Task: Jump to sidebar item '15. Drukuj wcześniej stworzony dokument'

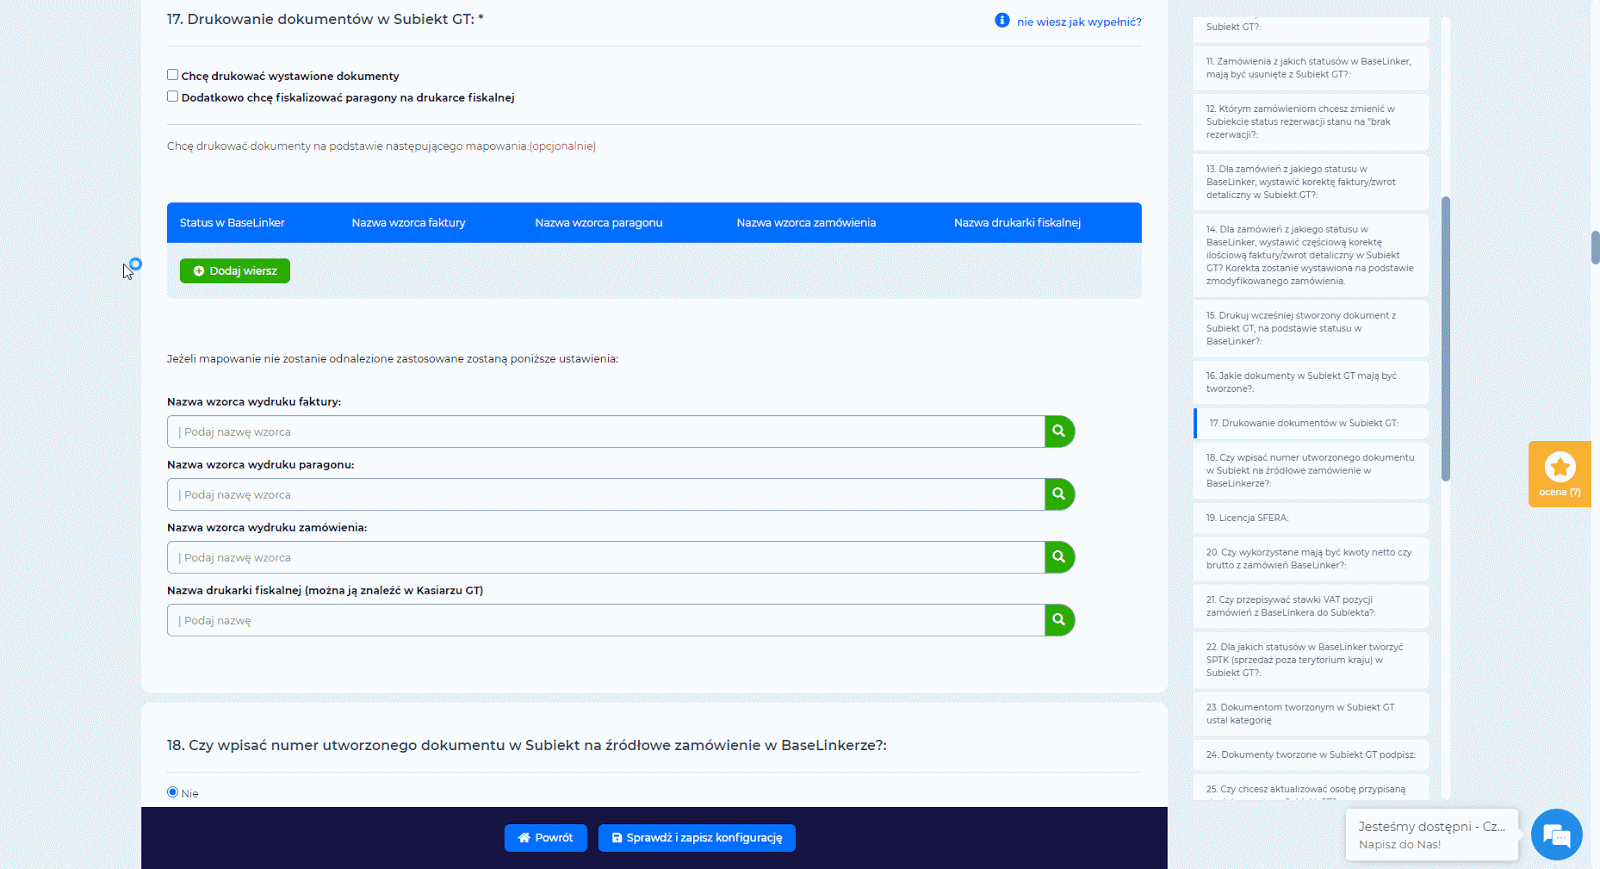Action: pos(1310,328)
